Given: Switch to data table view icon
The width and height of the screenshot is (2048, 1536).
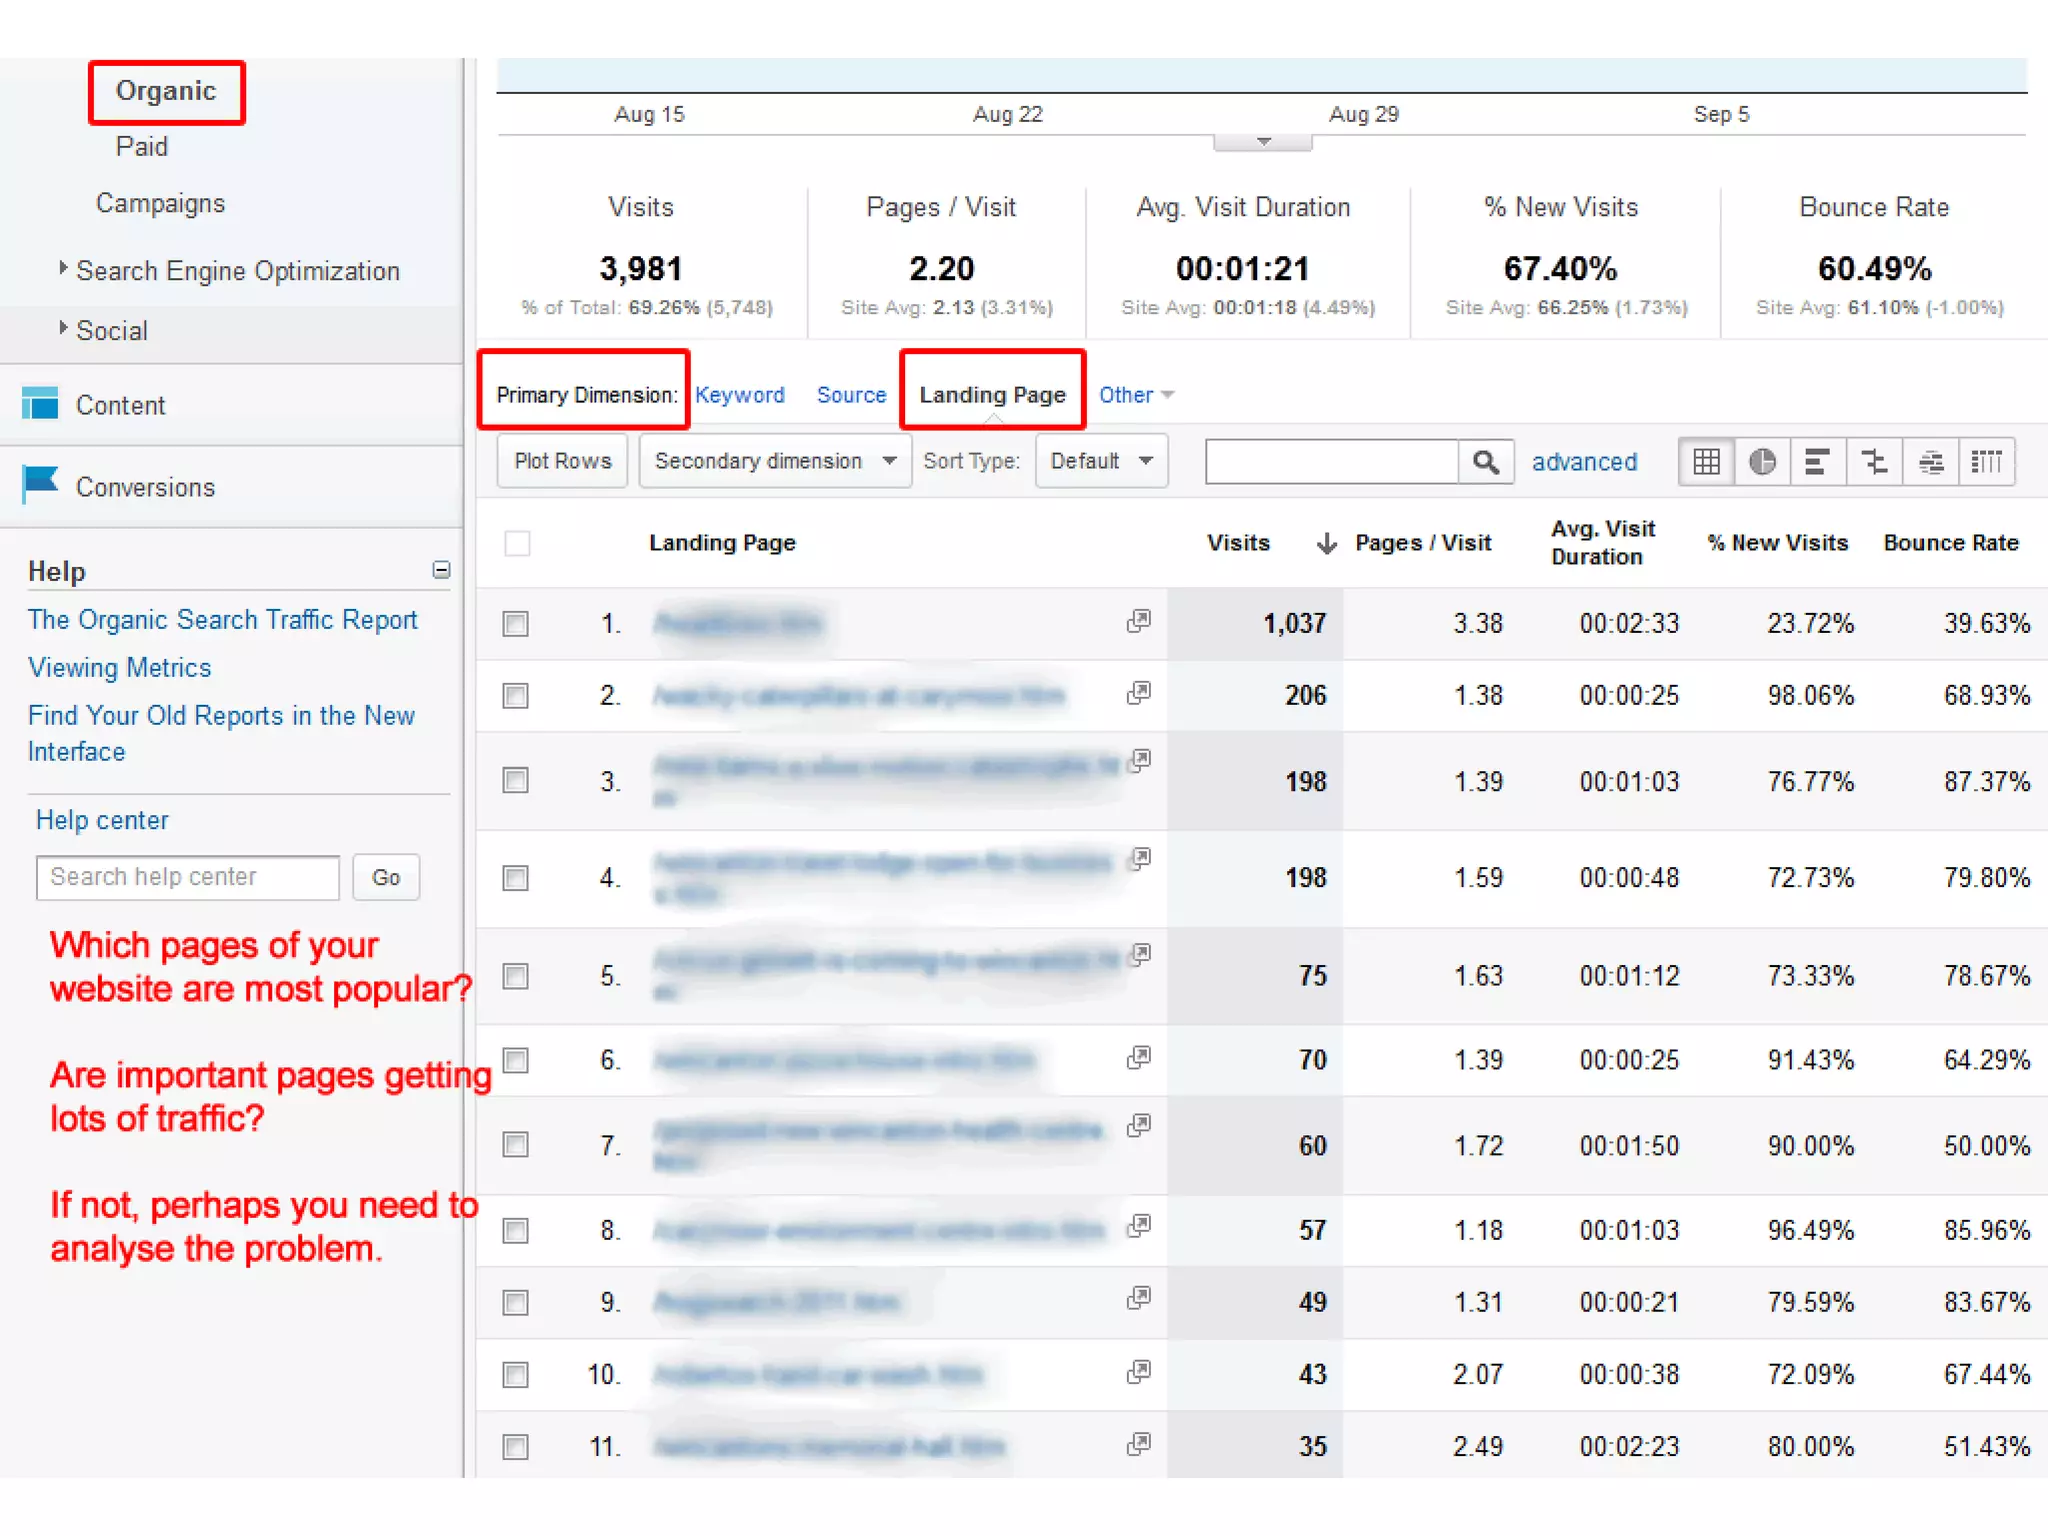Looking at the screenshot, I should [x=1706, y=462].
